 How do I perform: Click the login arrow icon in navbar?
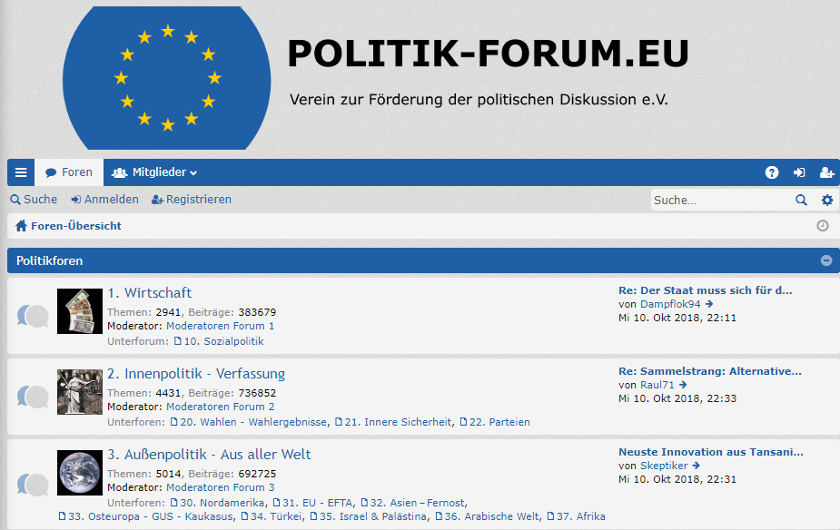coord(799,173)
